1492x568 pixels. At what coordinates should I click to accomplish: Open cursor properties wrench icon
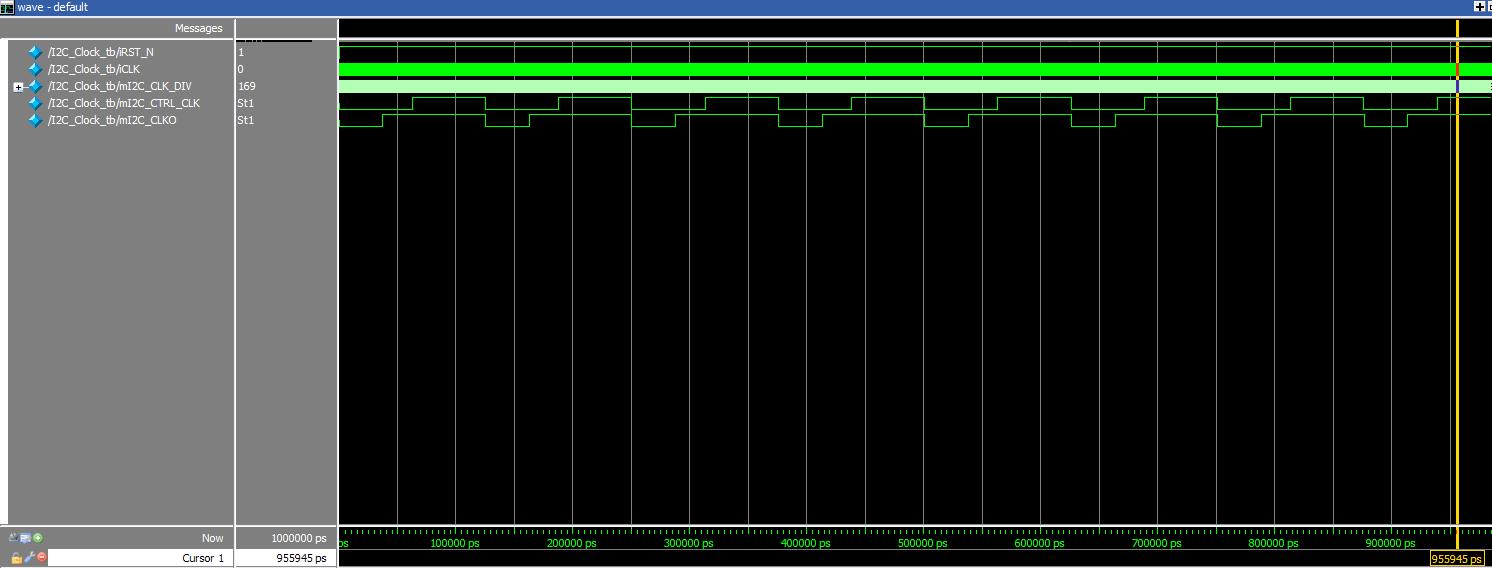30,557
